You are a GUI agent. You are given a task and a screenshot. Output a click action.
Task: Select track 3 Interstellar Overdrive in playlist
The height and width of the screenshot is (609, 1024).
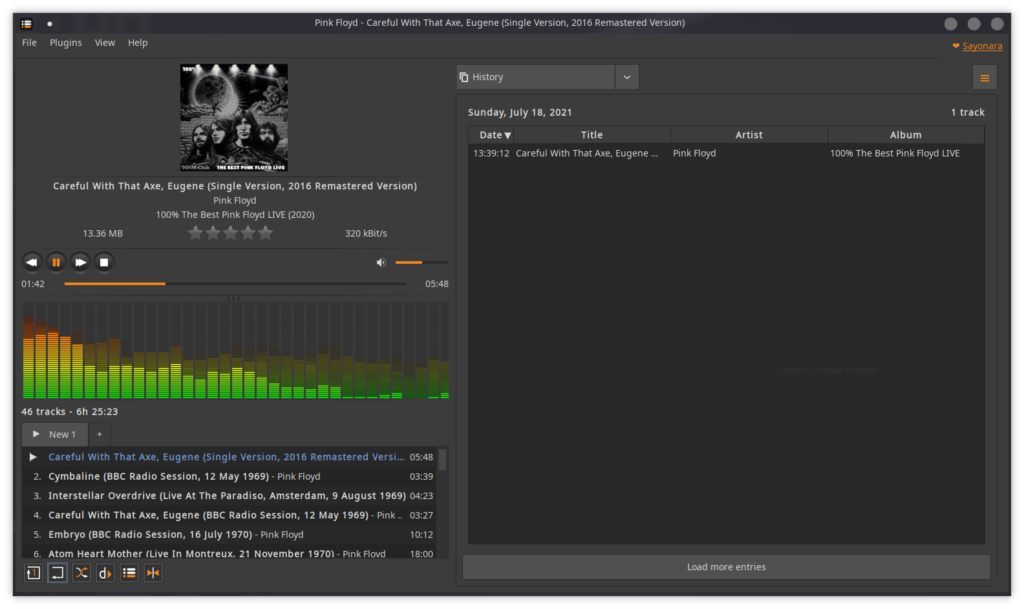tap(229, 496)
